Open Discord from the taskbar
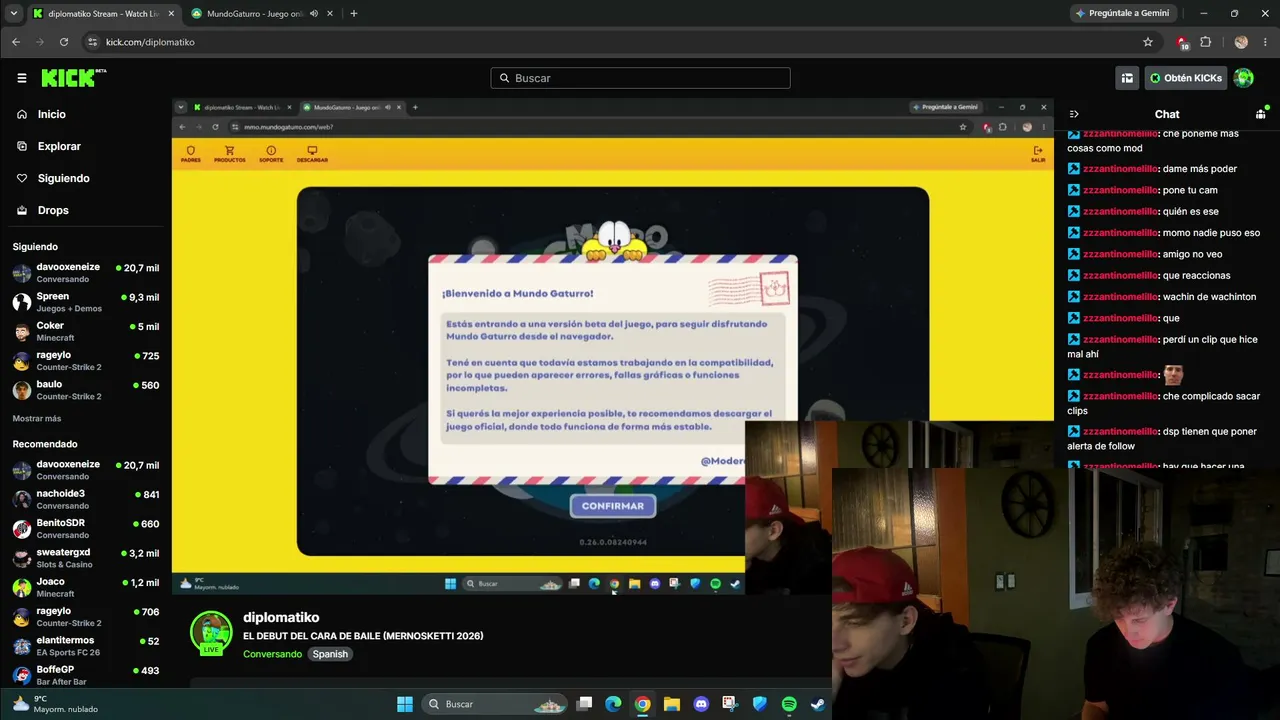The width and height of the screenshot is (1280, 720). 701,704
